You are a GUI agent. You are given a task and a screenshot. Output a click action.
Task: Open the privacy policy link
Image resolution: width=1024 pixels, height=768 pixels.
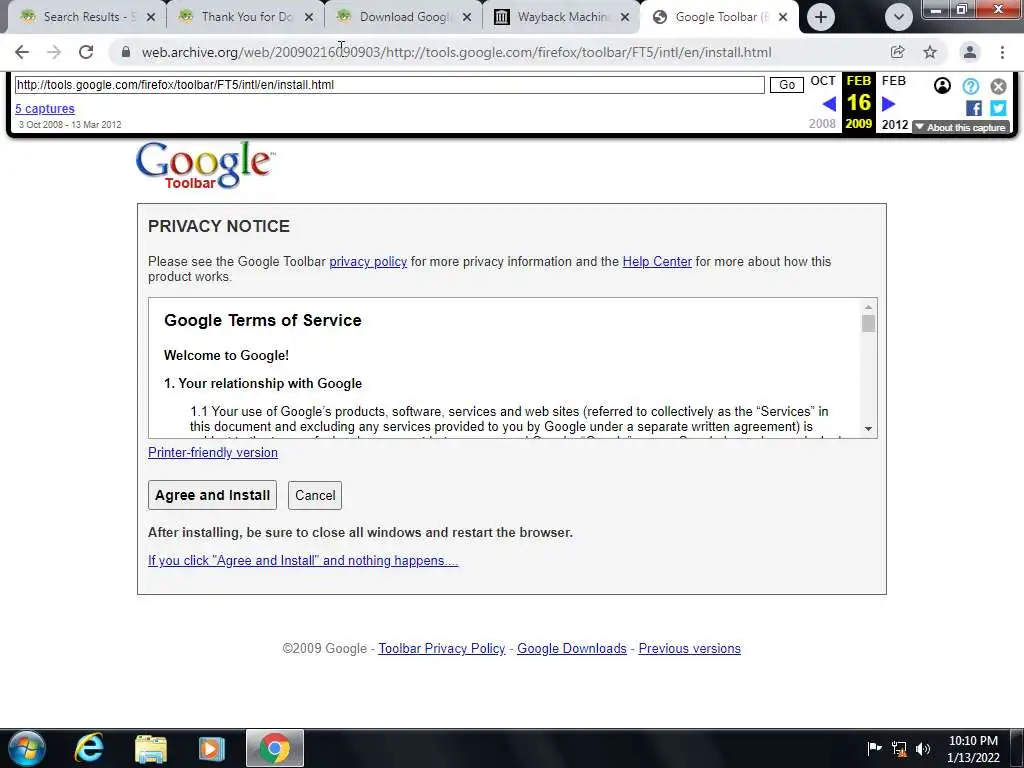[368, 262]
